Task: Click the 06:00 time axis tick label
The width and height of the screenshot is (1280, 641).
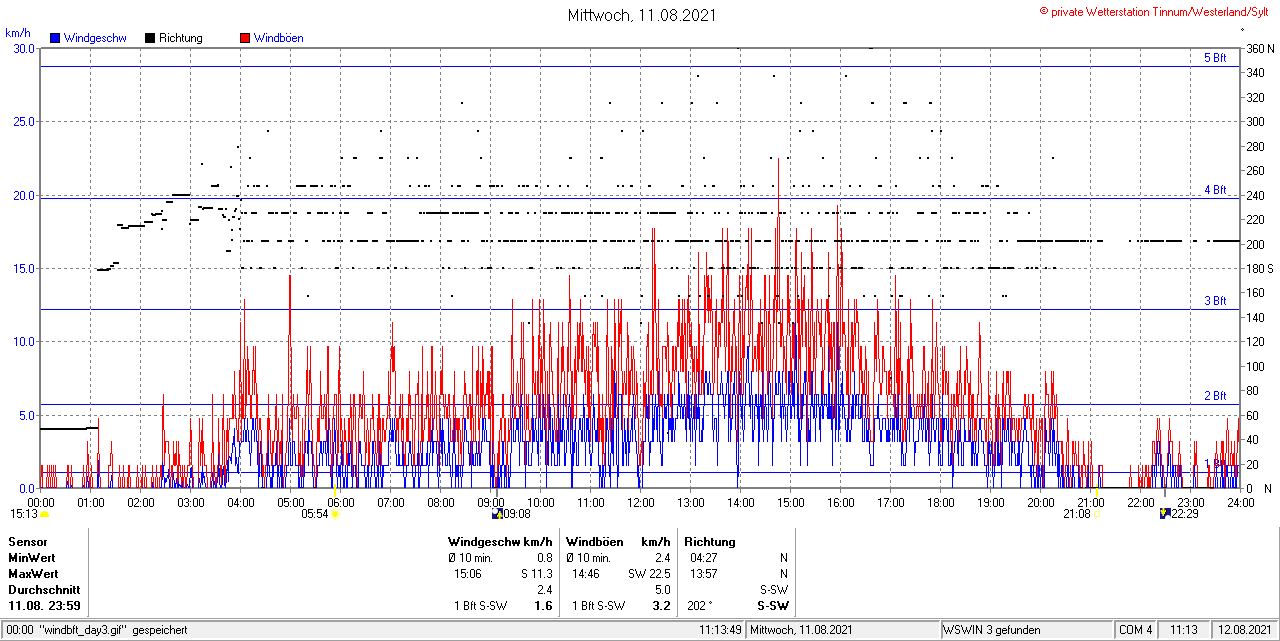Action: pos(341,502)
